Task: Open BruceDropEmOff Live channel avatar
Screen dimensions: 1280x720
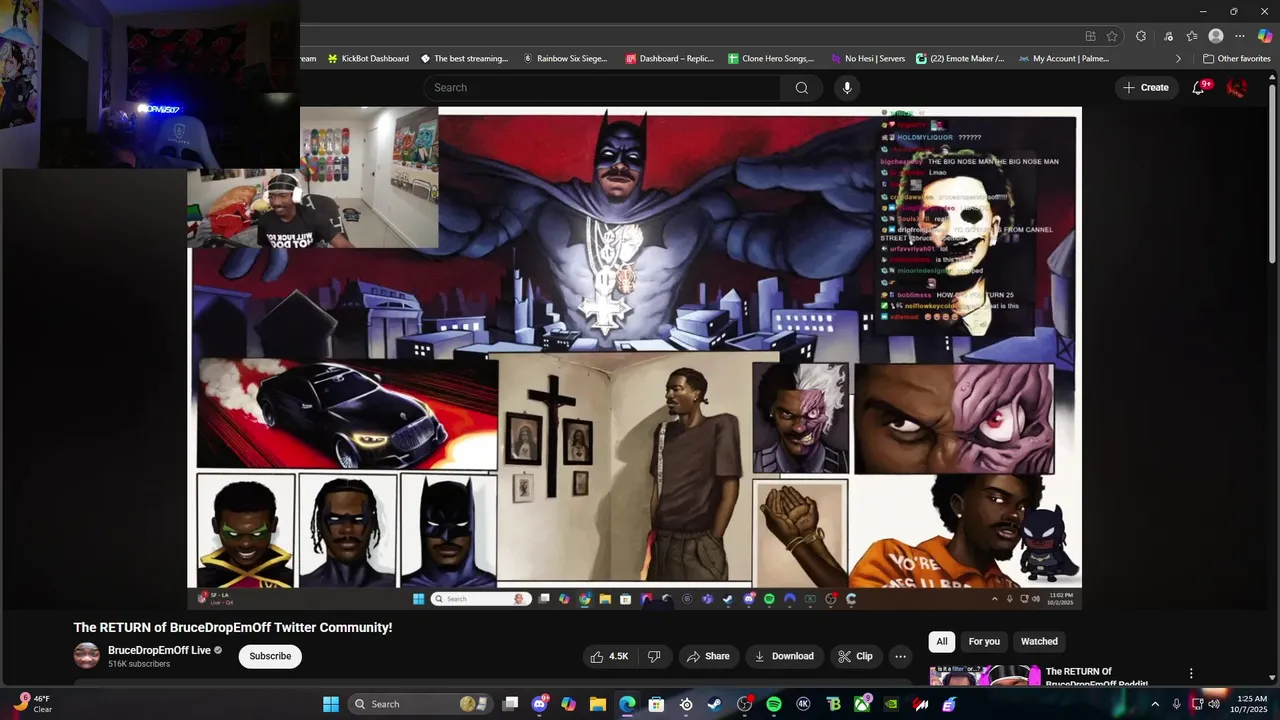Action: (87, 656)
